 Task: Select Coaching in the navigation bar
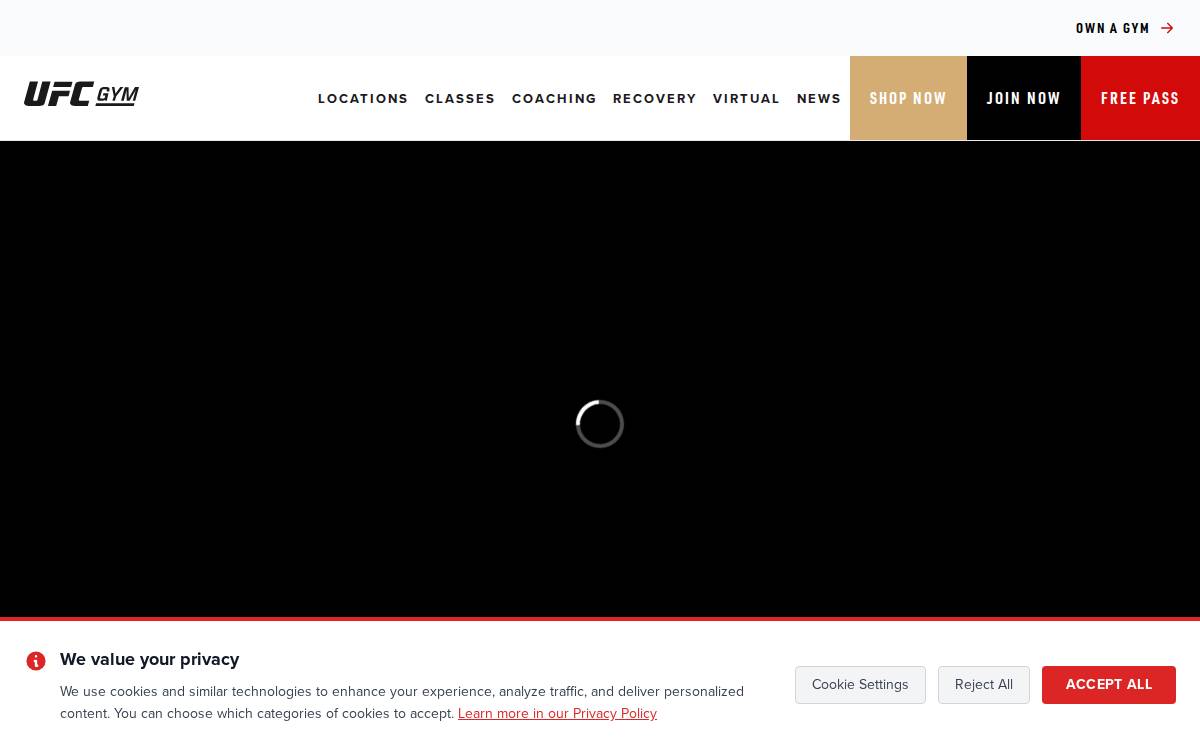pos(554,98)
